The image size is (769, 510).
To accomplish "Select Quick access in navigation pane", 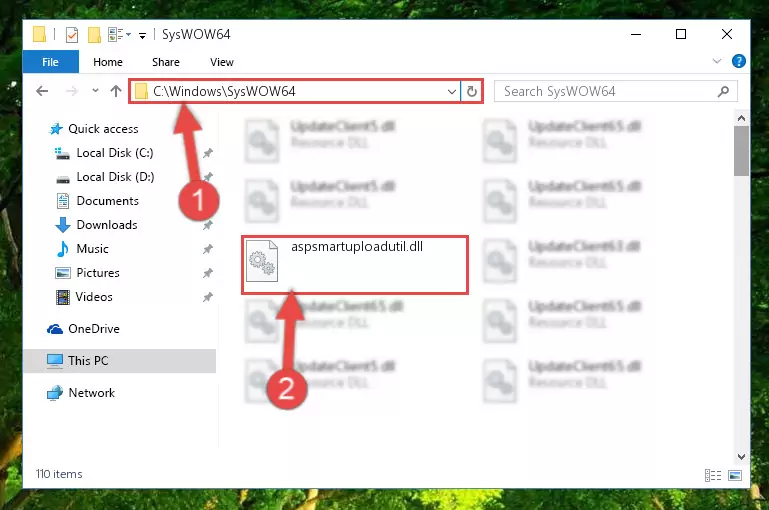I will click(x=103, y=129).
